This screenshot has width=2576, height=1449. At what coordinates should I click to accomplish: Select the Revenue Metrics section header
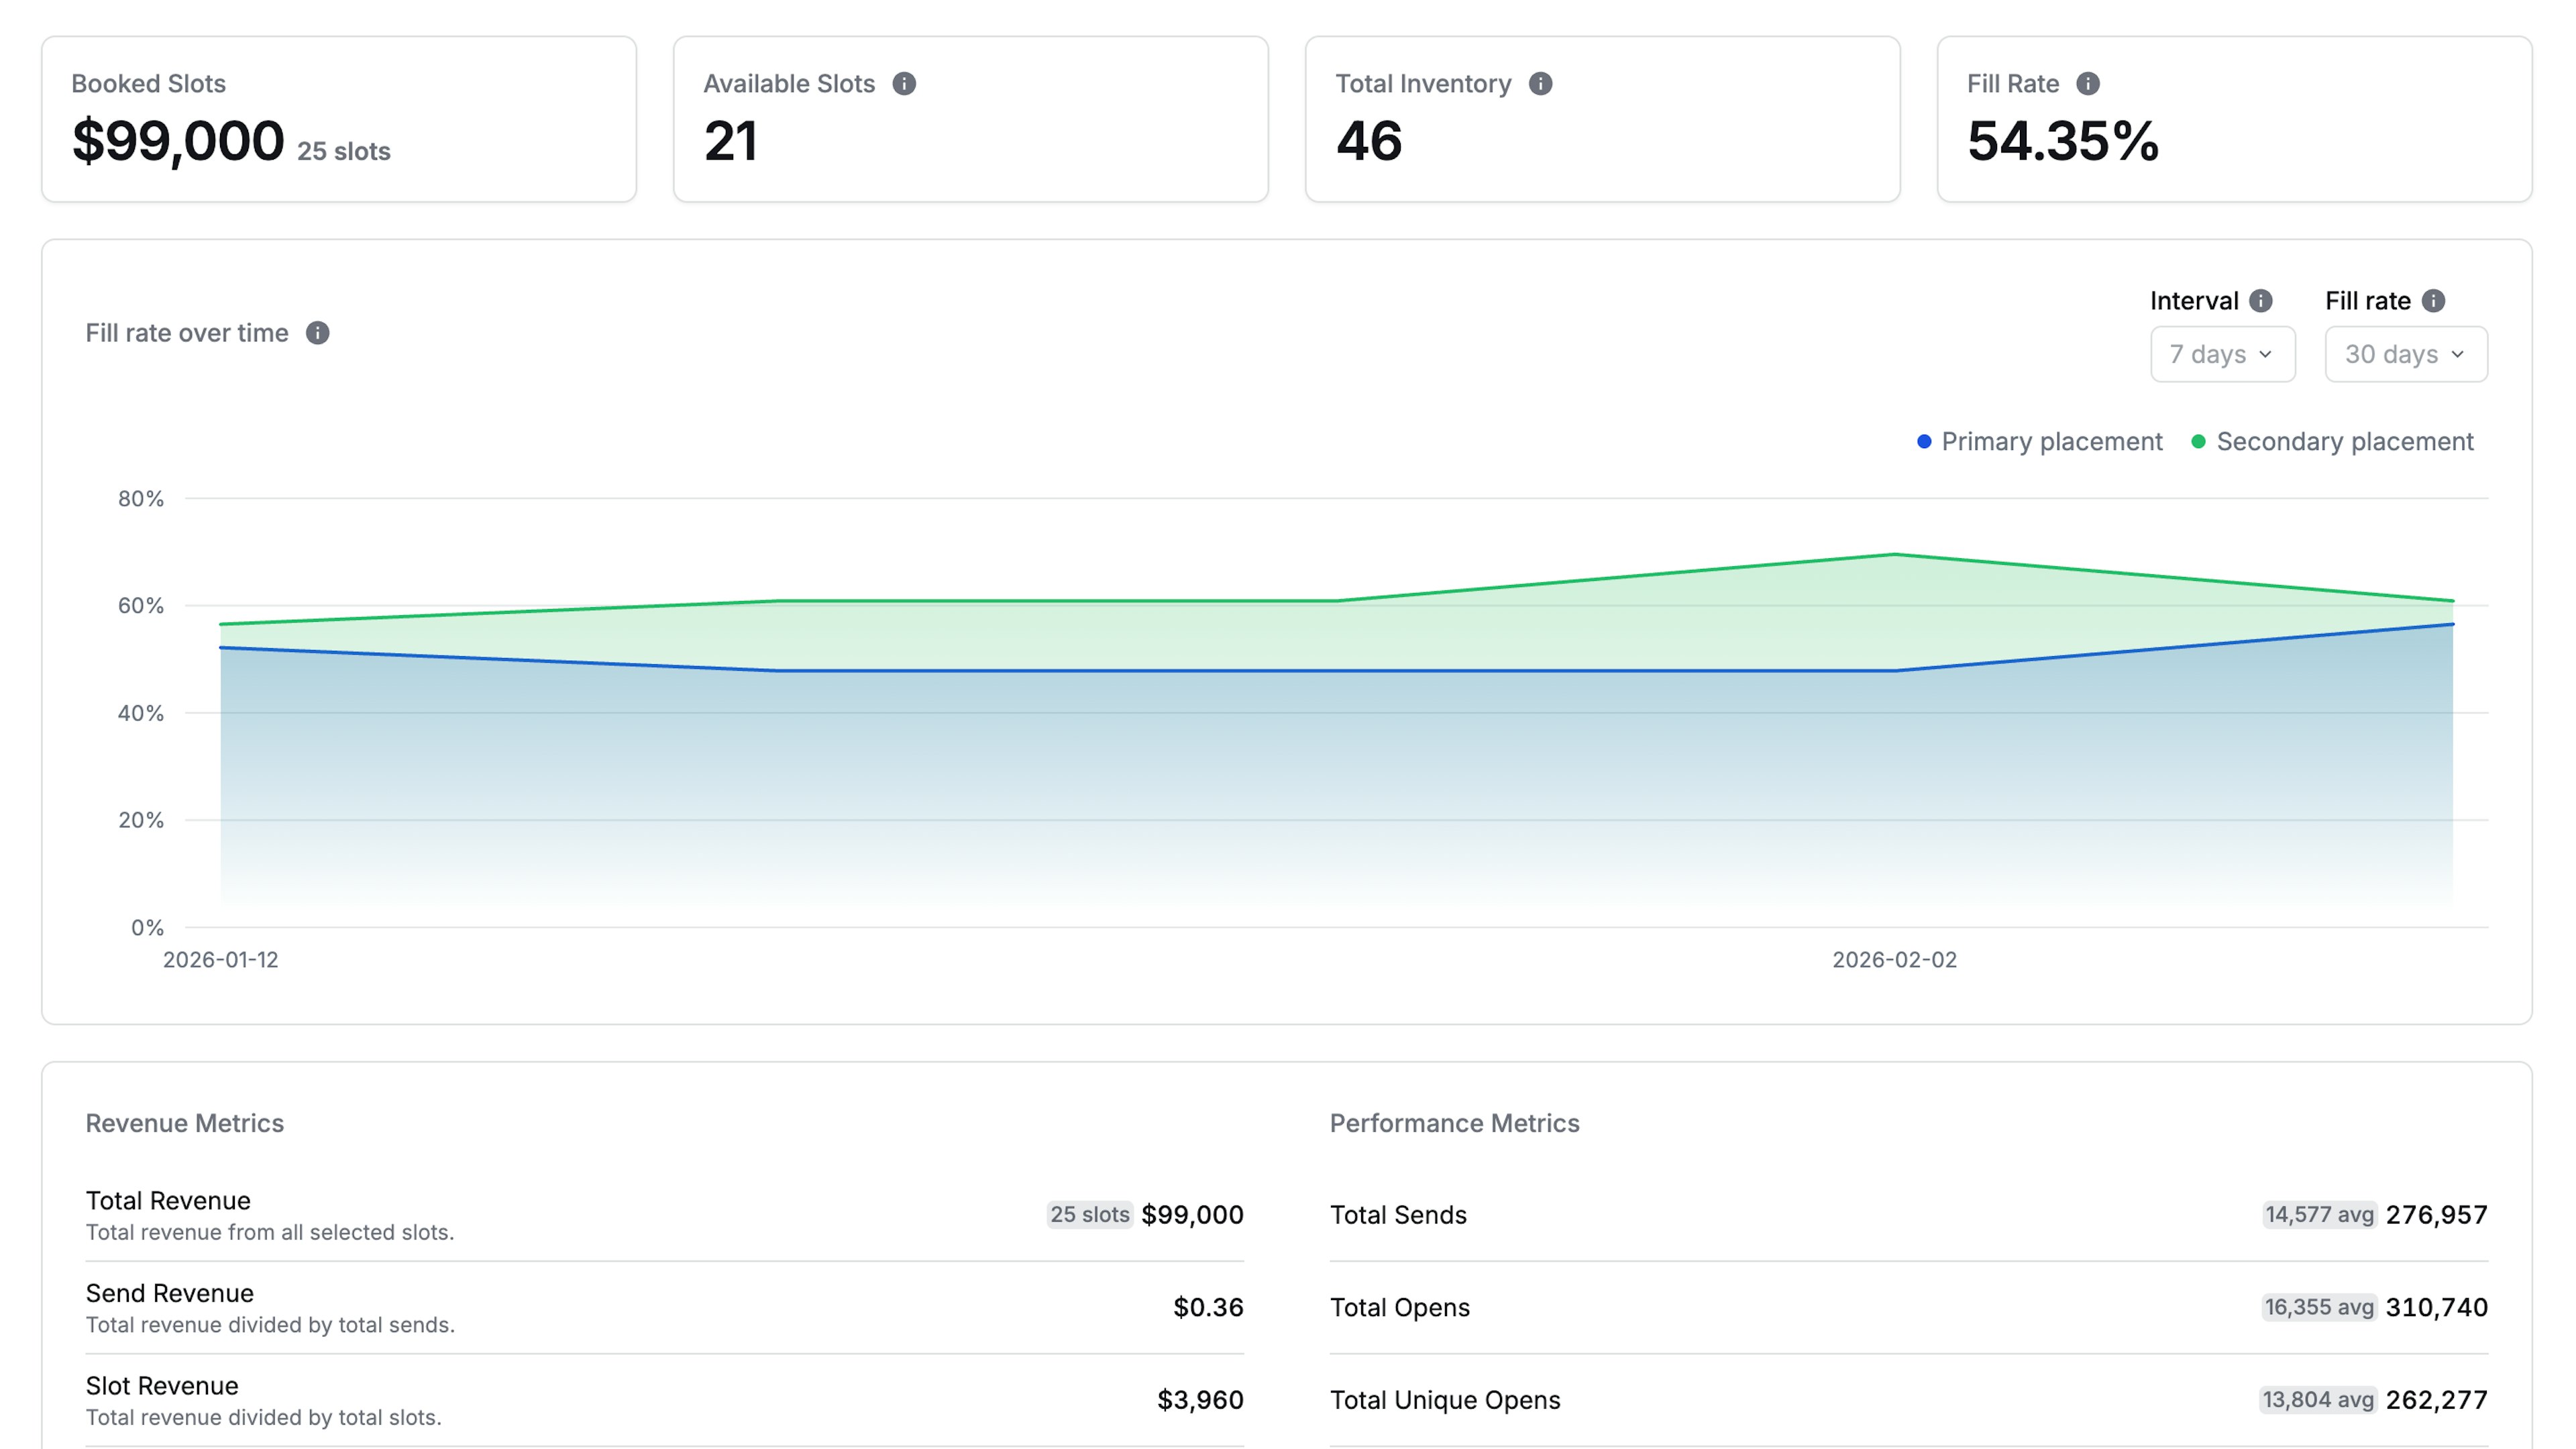tap(185, 1123)
